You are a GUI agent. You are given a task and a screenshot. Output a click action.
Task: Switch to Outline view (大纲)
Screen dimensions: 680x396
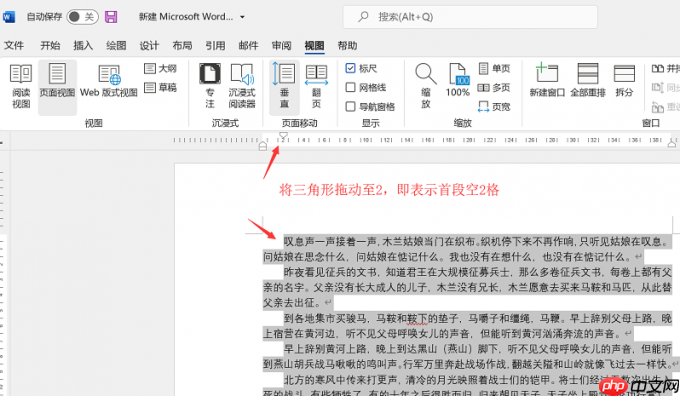pyautogui.click(x=160, y=69)
